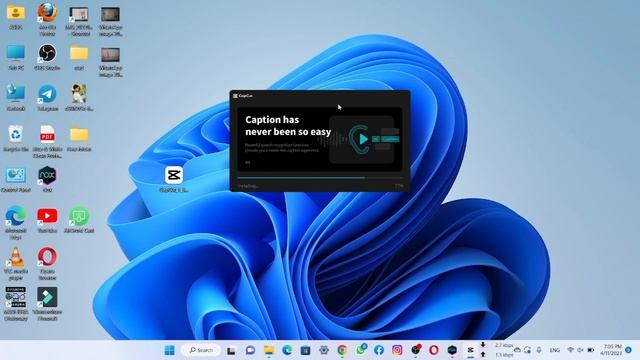
Task: Open the dictionary app shortcut beside Filmora
Action: (x=16, y=297)
